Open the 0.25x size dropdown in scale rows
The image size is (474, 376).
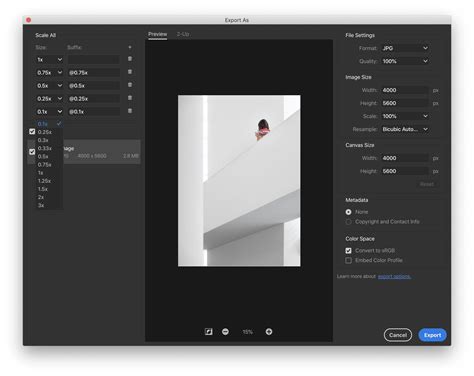pyautogui.click(x=49, y=99)
